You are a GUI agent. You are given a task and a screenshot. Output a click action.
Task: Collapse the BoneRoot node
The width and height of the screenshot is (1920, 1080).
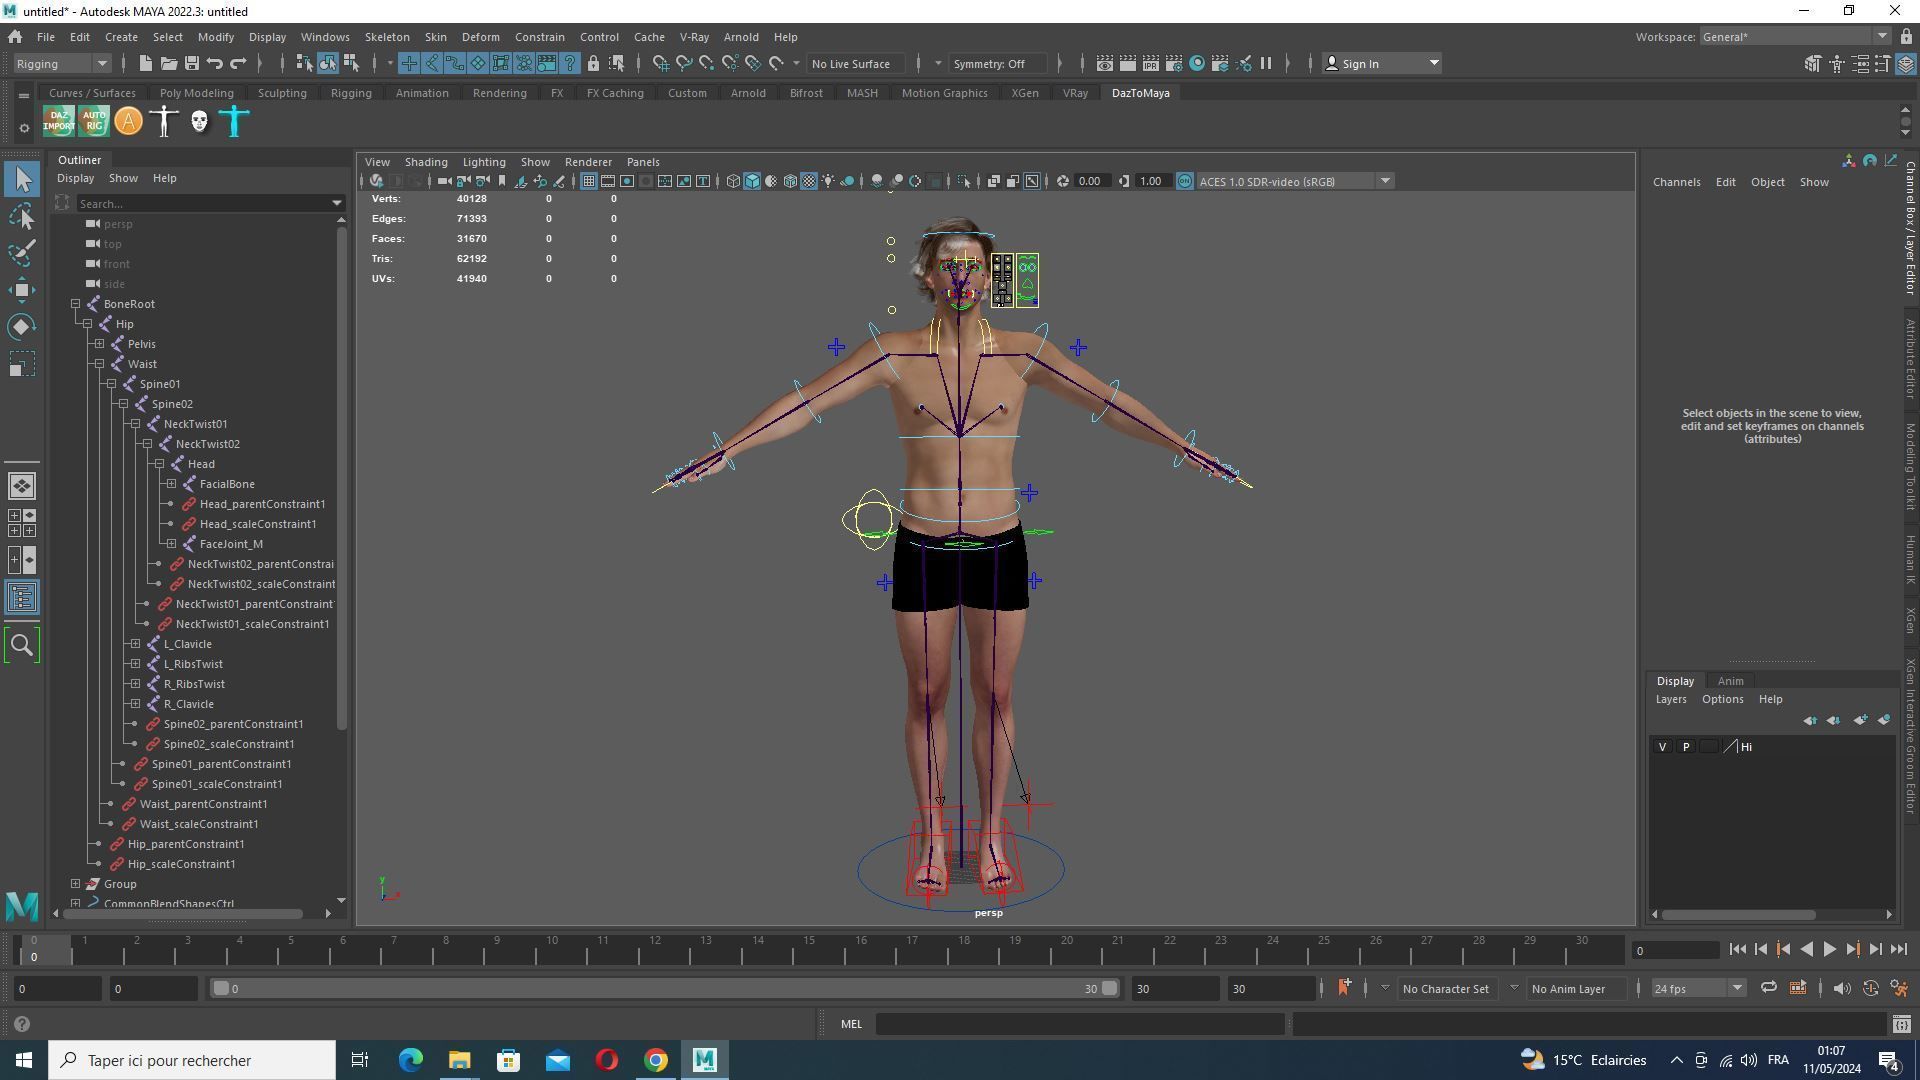click(76, 304)
